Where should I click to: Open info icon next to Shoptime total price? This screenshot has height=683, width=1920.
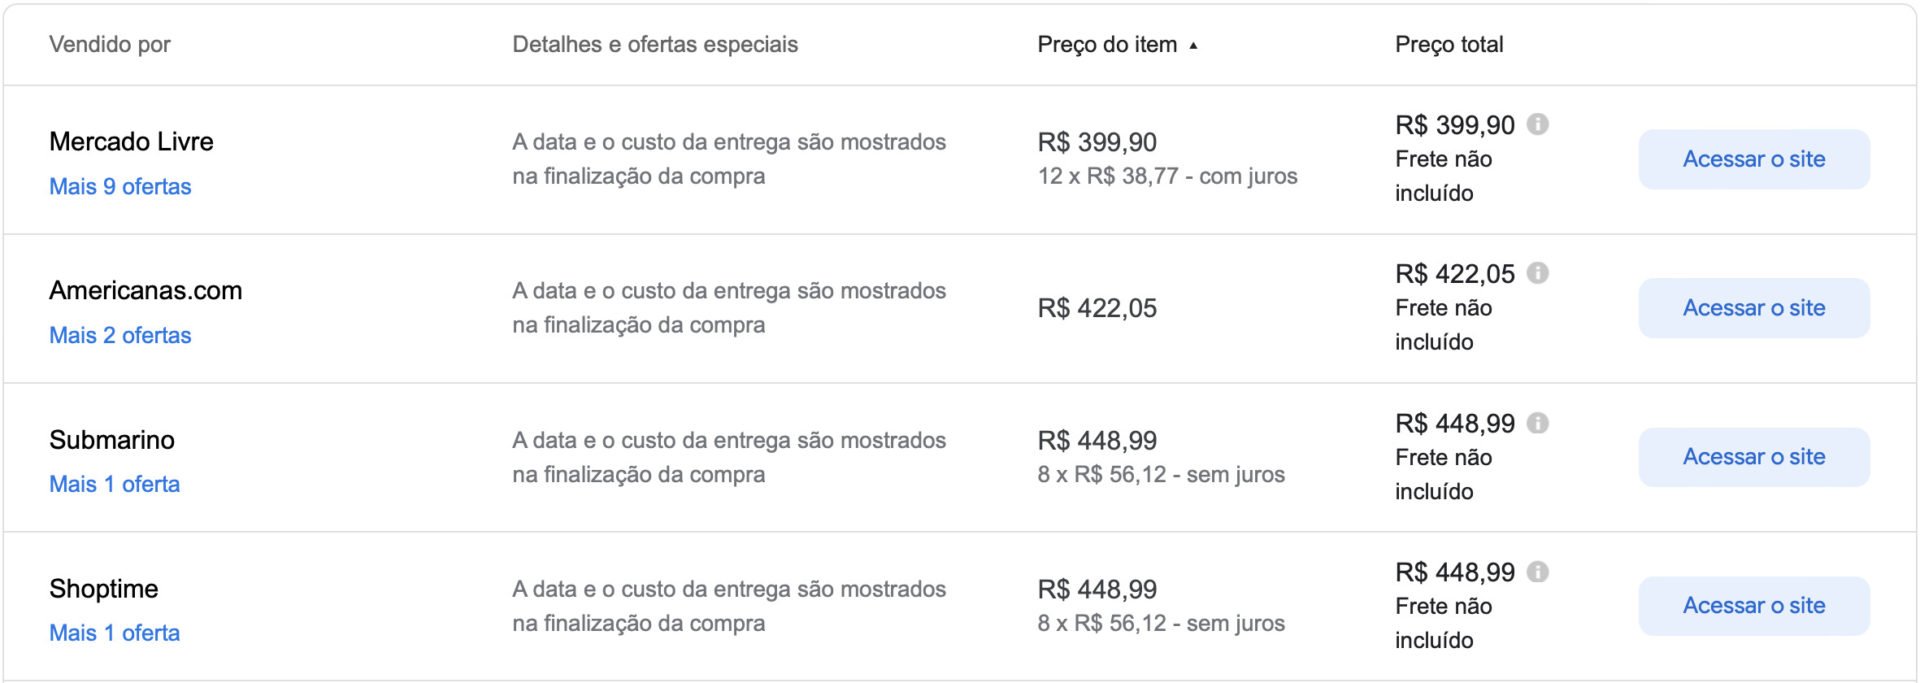pos(1538,572)
